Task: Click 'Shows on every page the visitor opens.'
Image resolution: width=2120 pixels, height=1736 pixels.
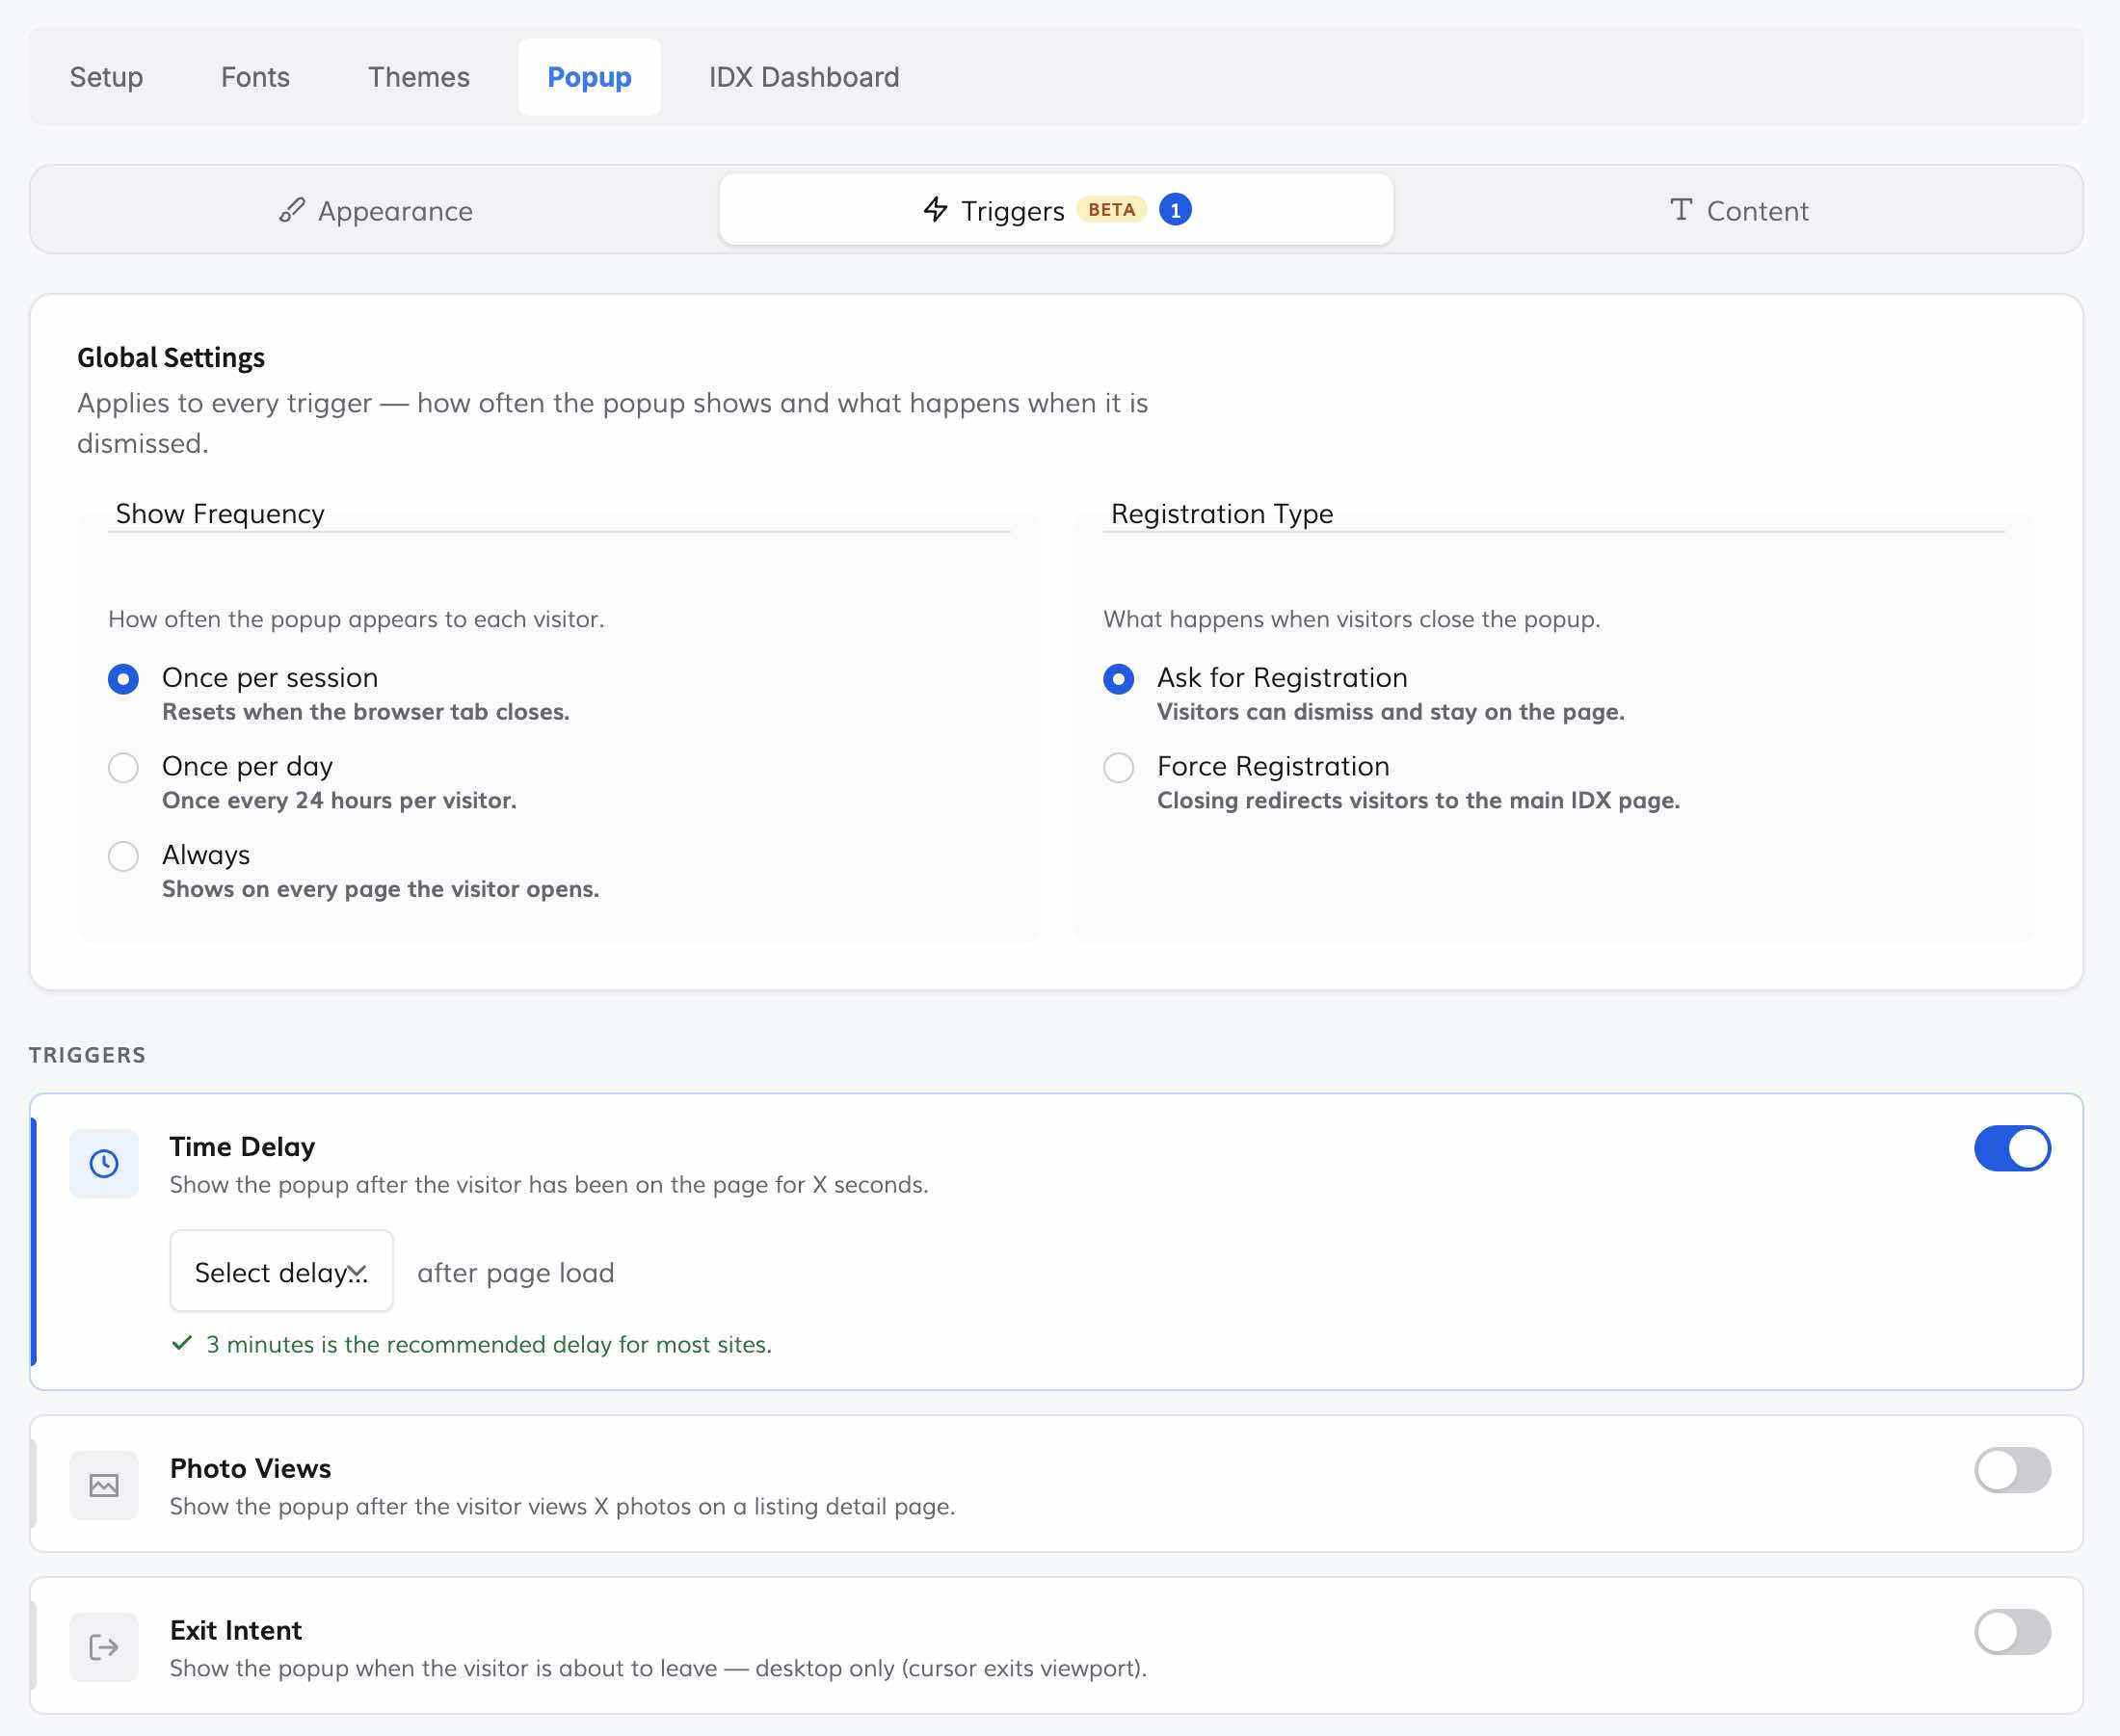Action: point(381,889)
